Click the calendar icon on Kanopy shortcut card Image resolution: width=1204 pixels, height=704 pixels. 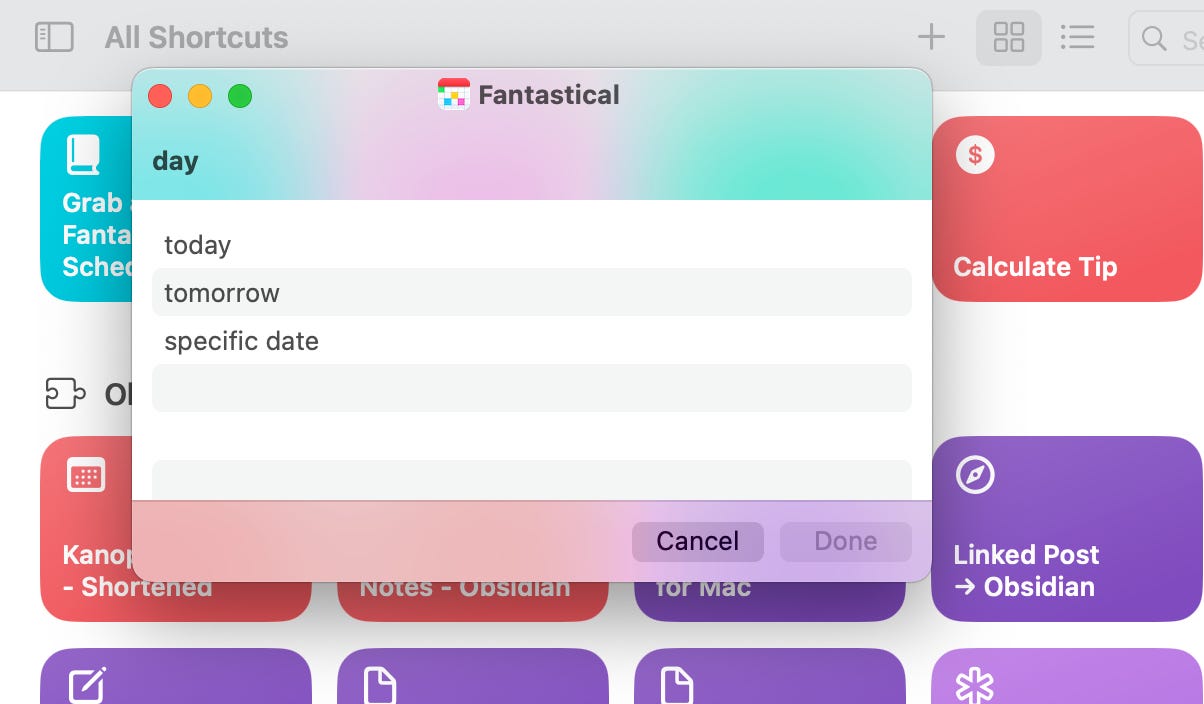tap(85, 475)
